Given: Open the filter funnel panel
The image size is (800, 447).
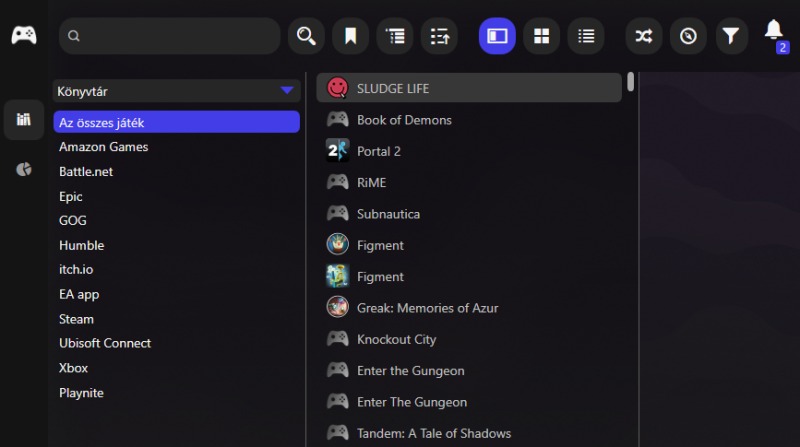Looking at the screenshot, I should [732, 36].
